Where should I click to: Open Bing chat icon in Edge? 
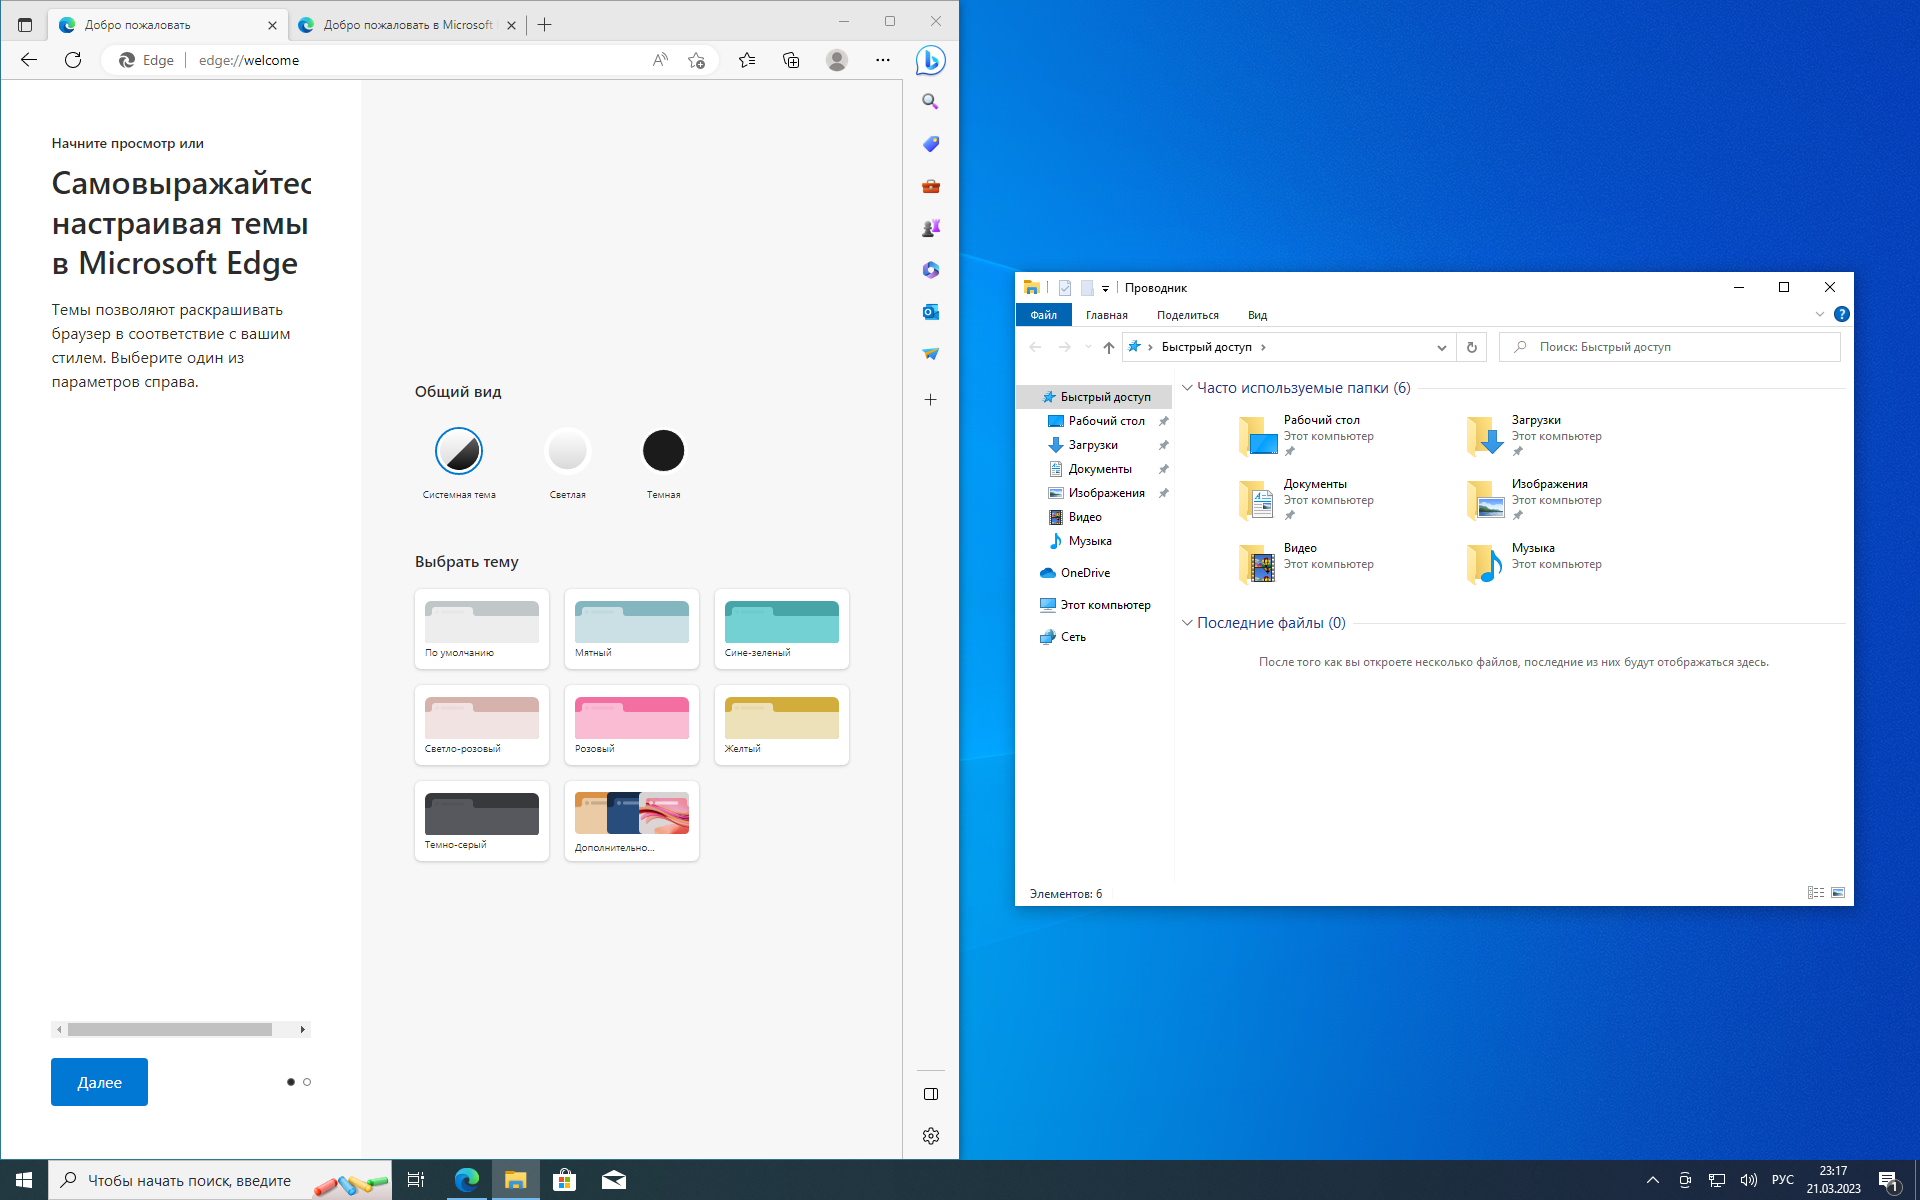coord(930,60)
